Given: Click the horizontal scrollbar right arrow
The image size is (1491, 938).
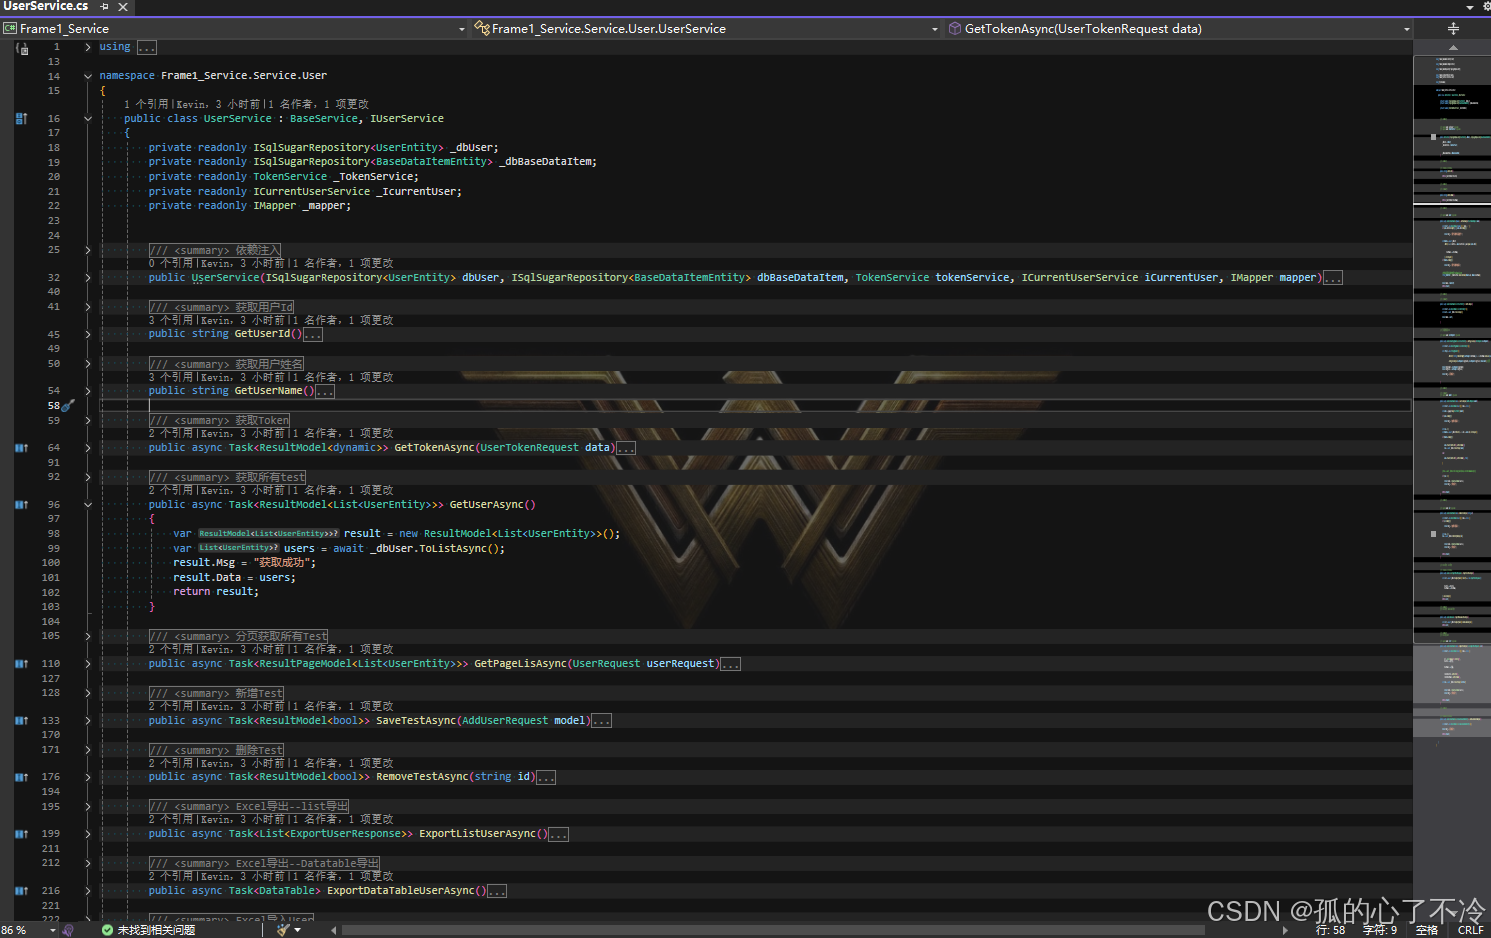Looking at the screenshot, I should [1285, 930].
